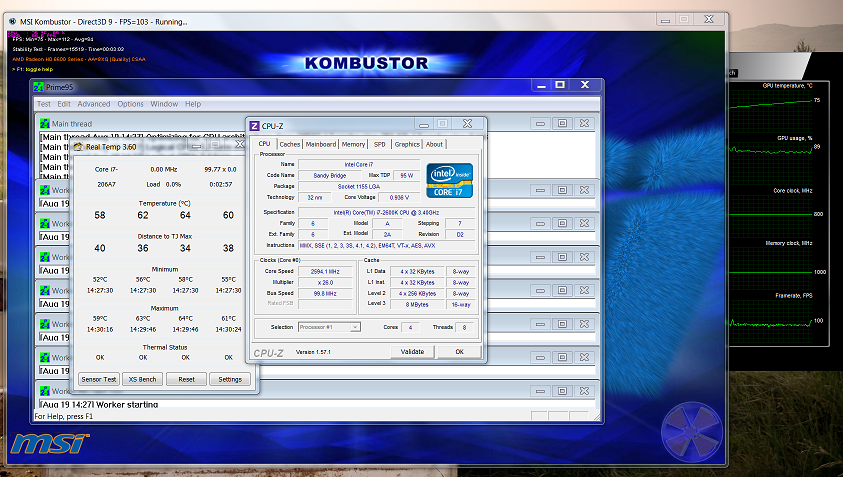Open the Help menu in Prime95
The image size is (843, 477).
click(193, 104)
